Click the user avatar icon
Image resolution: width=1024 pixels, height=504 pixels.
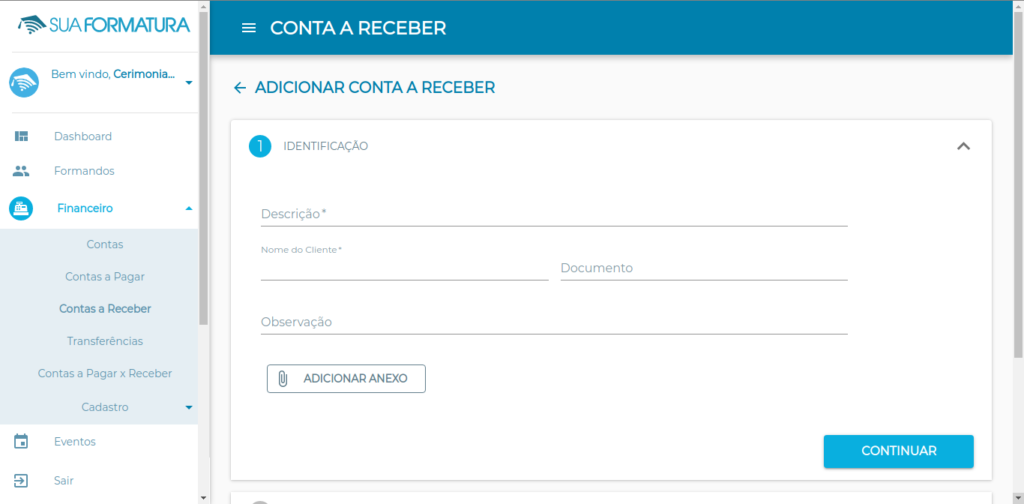24,83
